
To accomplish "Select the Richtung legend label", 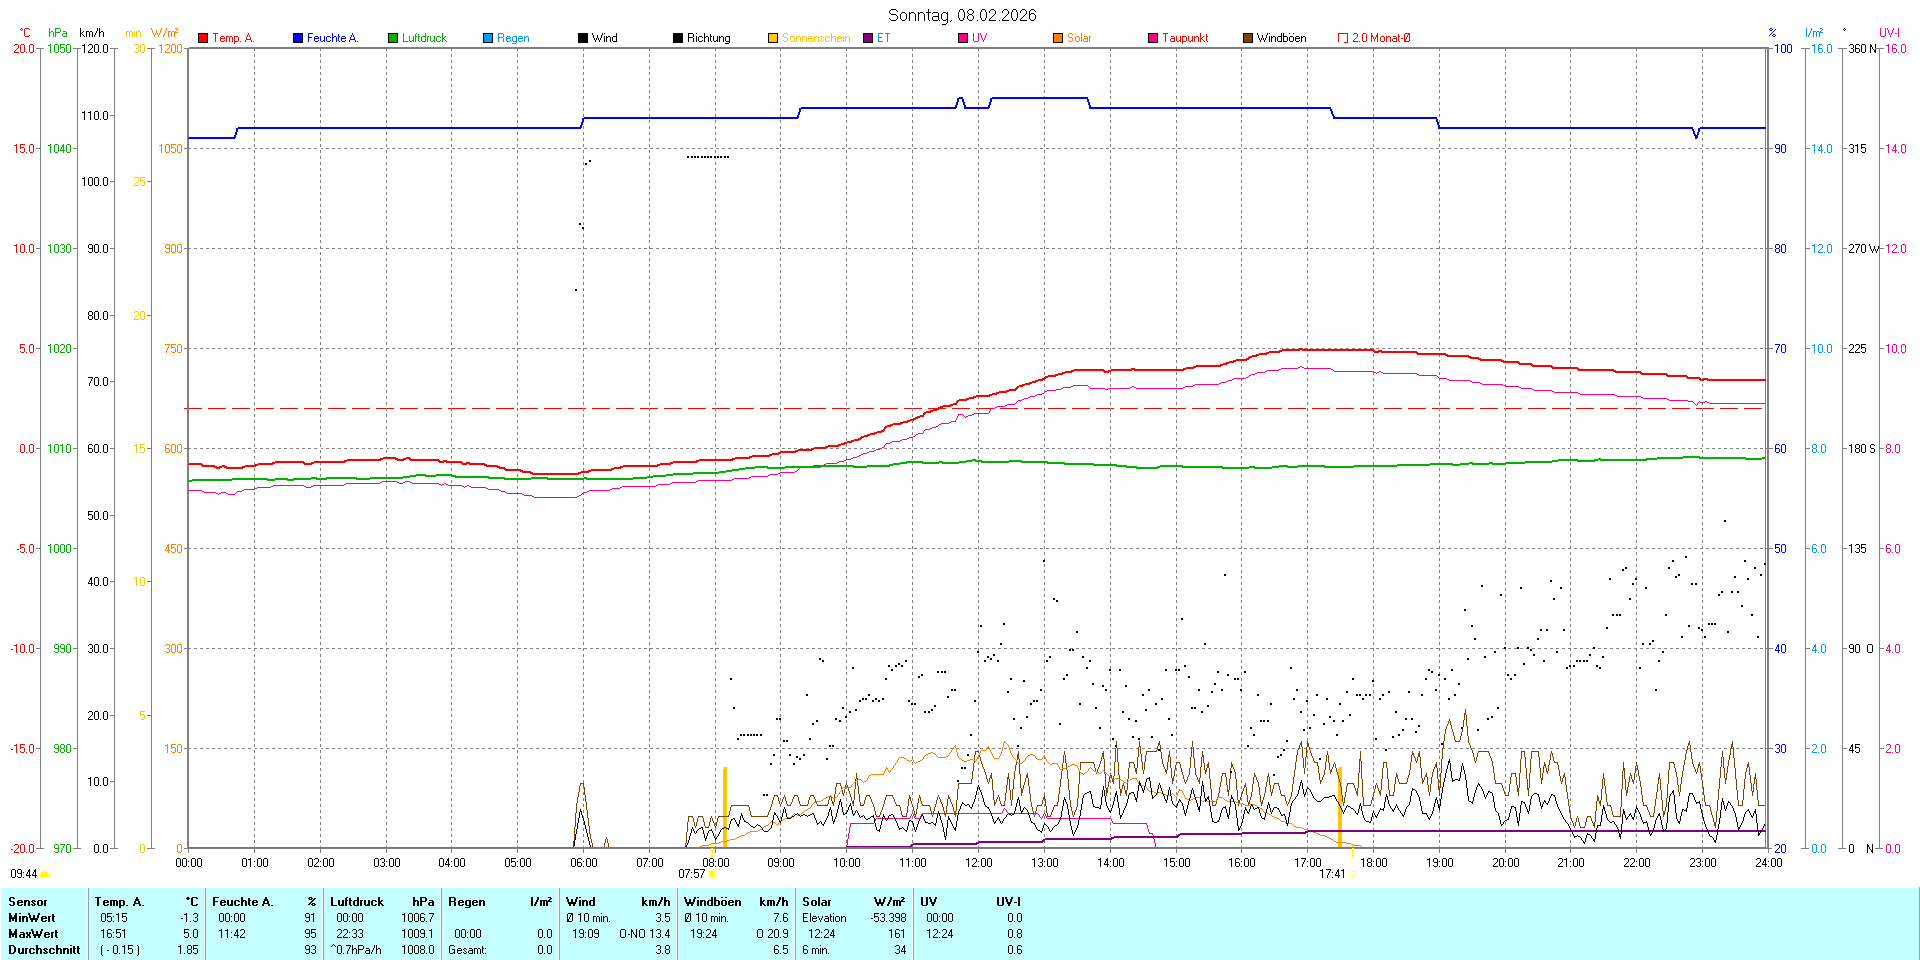I will [x=708, y=38].
